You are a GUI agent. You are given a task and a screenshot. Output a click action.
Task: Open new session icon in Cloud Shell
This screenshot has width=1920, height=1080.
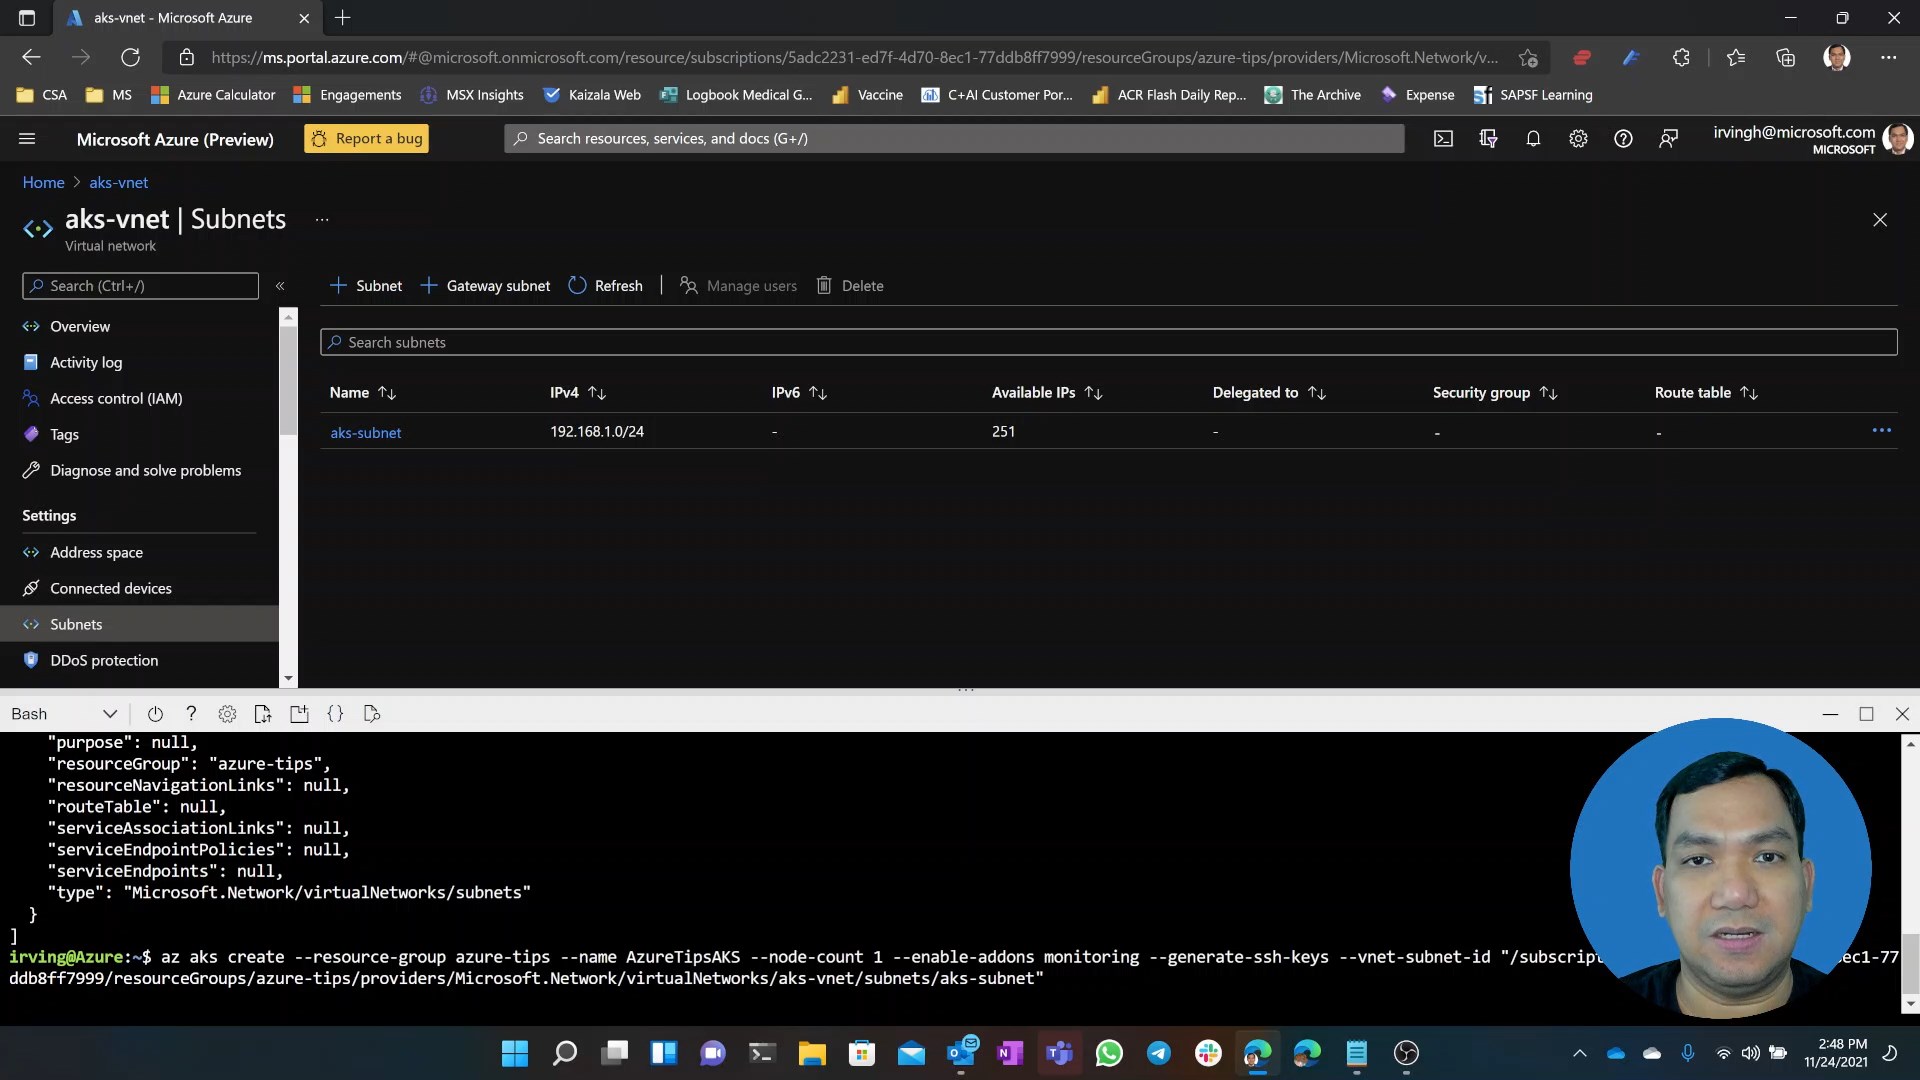point(299,714)
